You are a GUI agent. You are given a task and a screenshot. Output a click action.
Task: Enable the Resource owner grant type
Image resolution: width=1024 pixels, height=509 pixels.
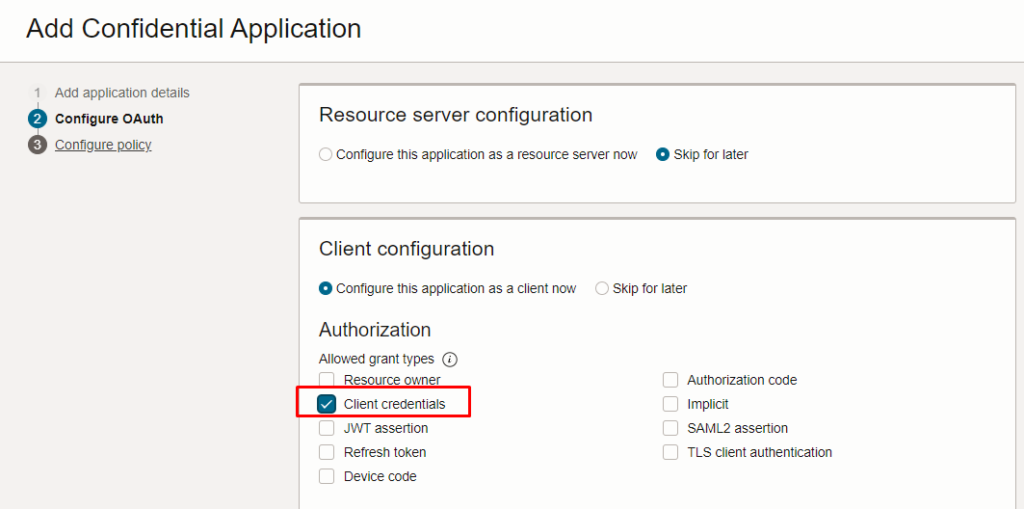[327, 380]
